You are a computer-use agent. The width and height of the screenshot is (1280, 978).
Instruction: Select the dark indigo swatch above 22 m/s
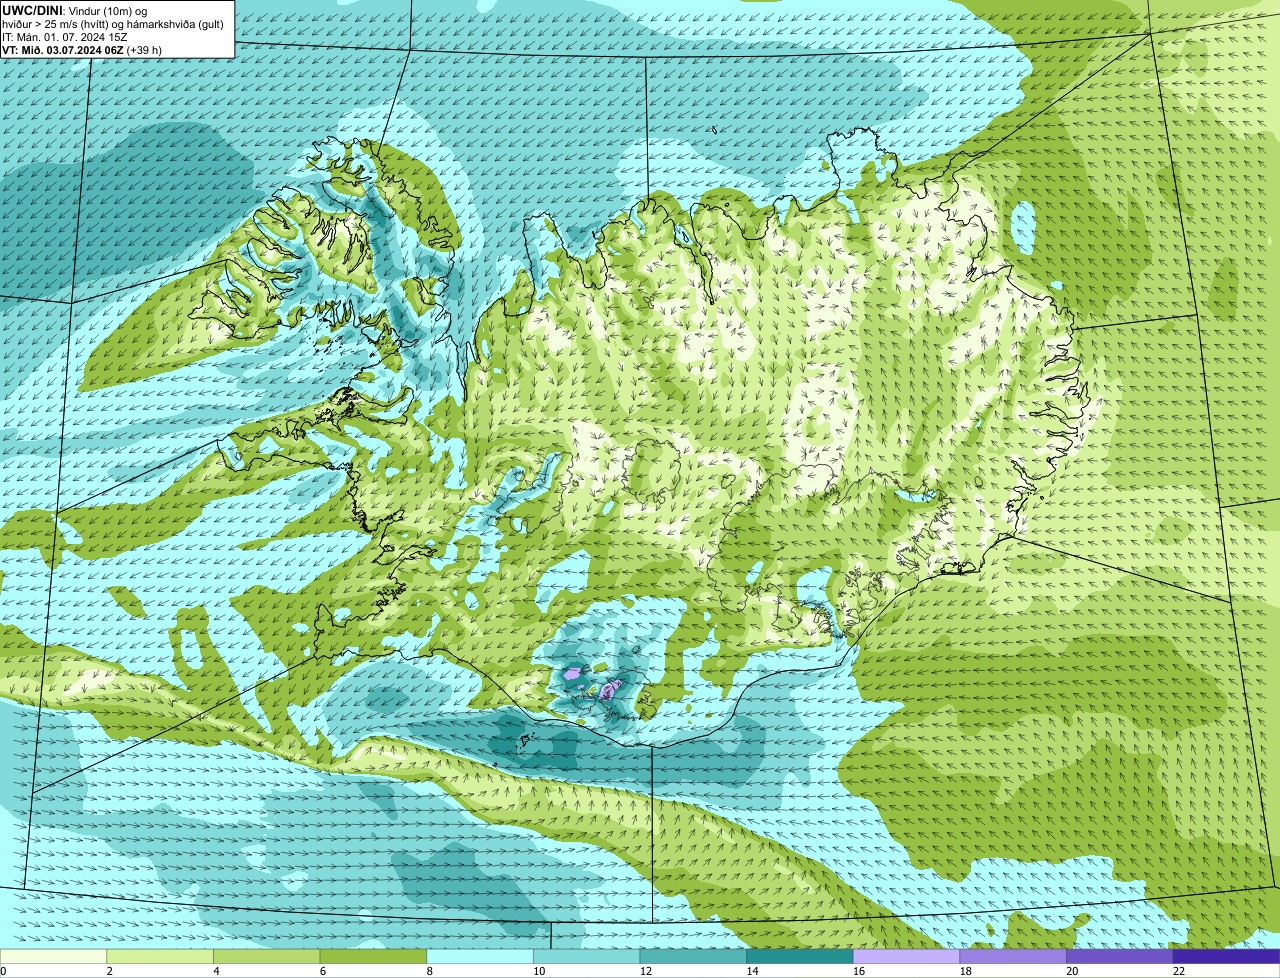point(1226,956)
